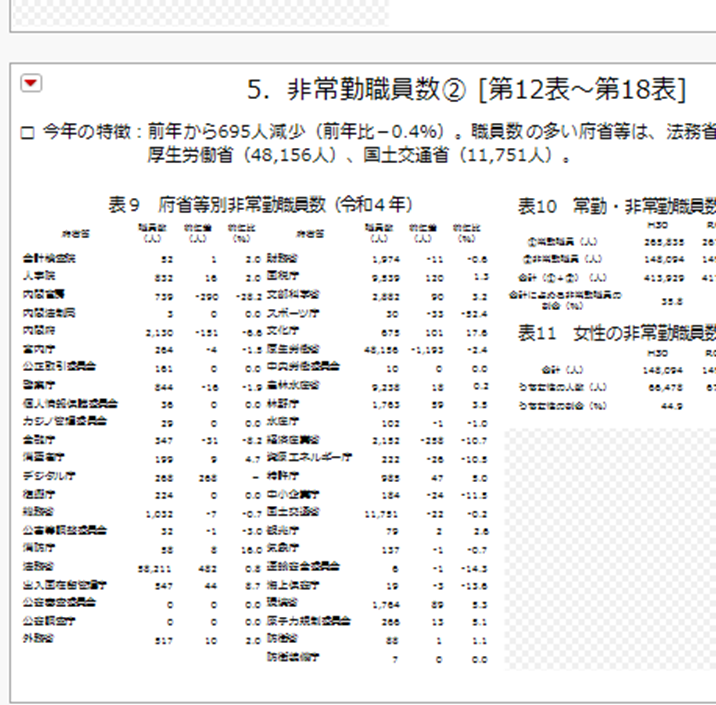Image resolution: width=716 pixels, height=705 pixels.
Task: Select the 資源エネルギー庁 row label
Action: 310,457
